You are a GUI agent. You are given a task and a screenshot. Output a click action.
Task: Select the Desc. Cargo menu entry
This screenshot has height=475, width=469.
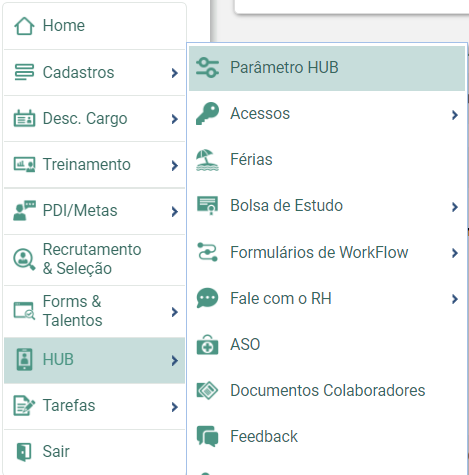coord(94,119)
